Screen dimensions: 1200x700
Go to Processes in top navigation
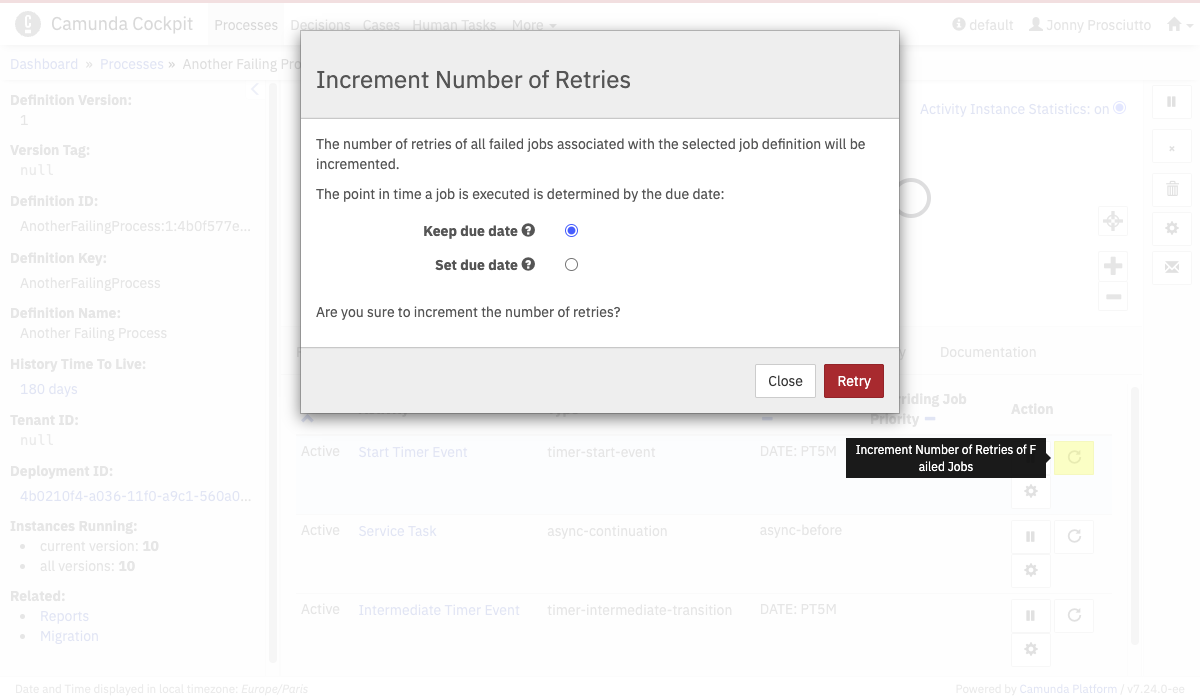[246, 25]
